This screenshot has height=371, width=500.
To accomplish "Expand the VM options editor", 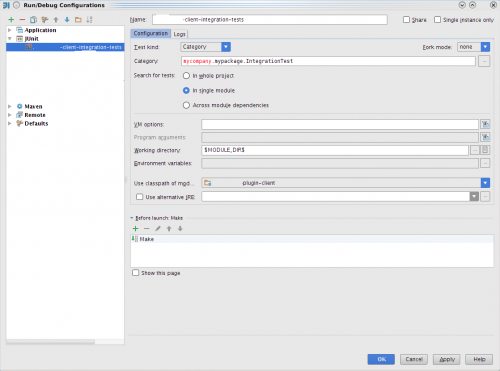I will point(485,124).
